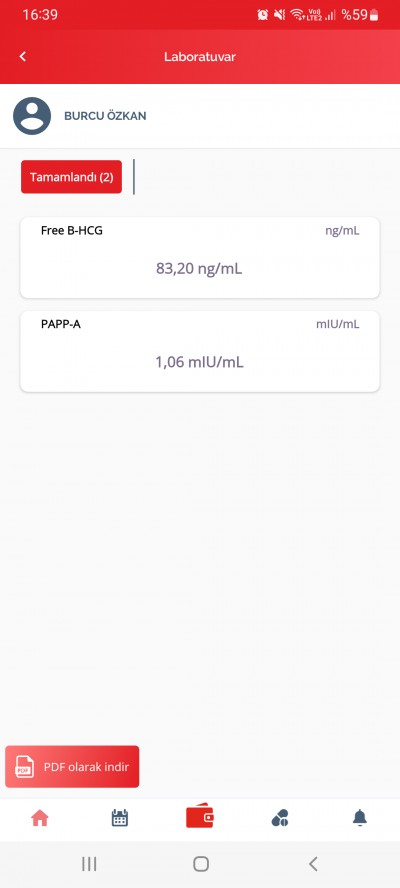Download results with PDF olarak indir
The image size is (400, 888).
72,766
